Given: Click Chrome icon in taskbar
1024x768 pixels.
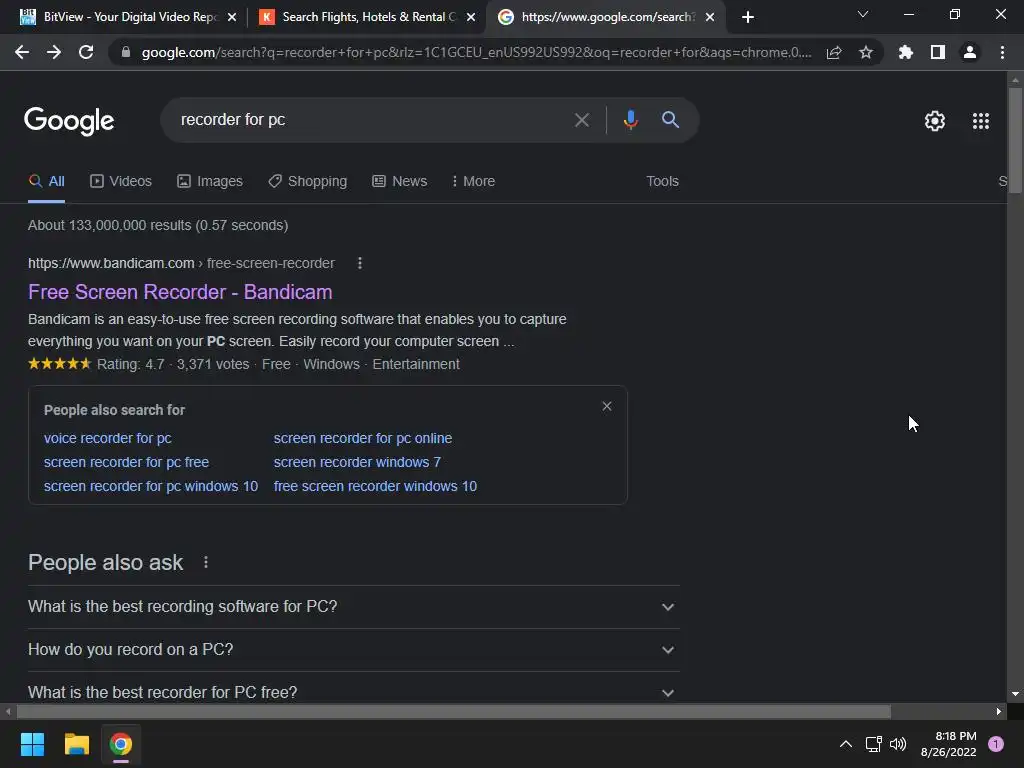Looking at the screenshot, I should tap(121, 744).
